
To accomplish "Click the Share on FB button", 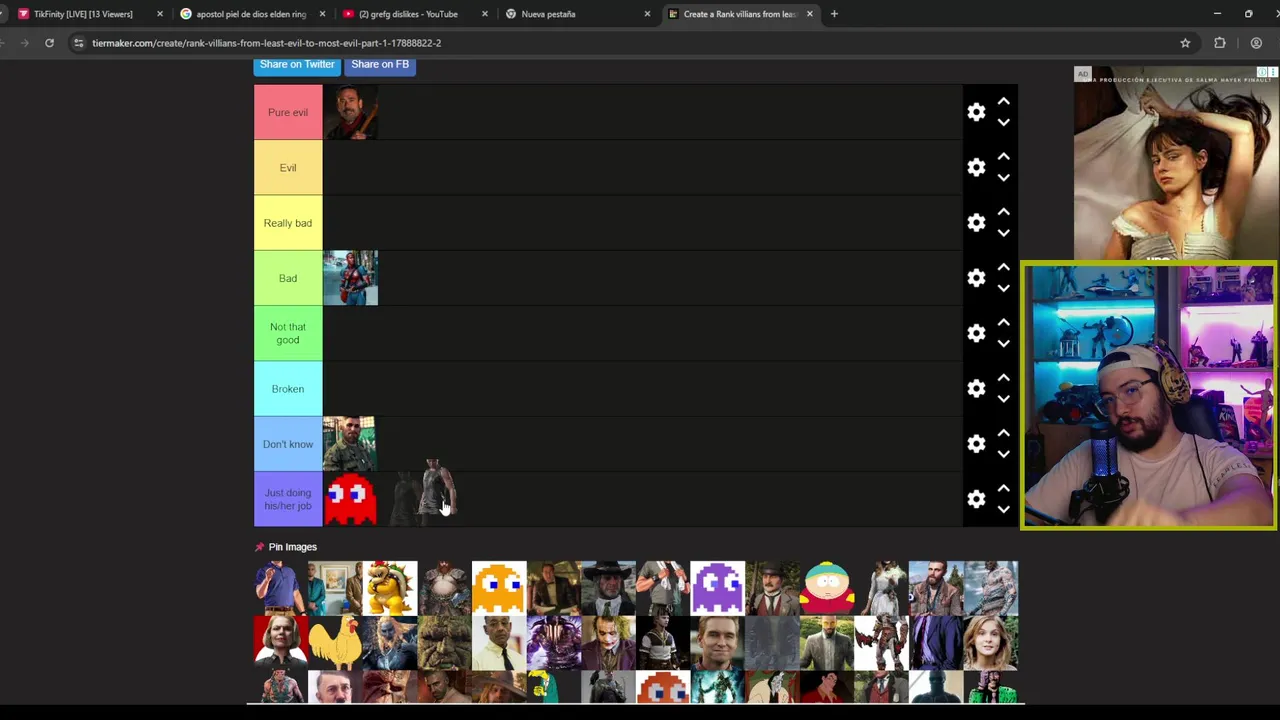I will coord(380,65).
